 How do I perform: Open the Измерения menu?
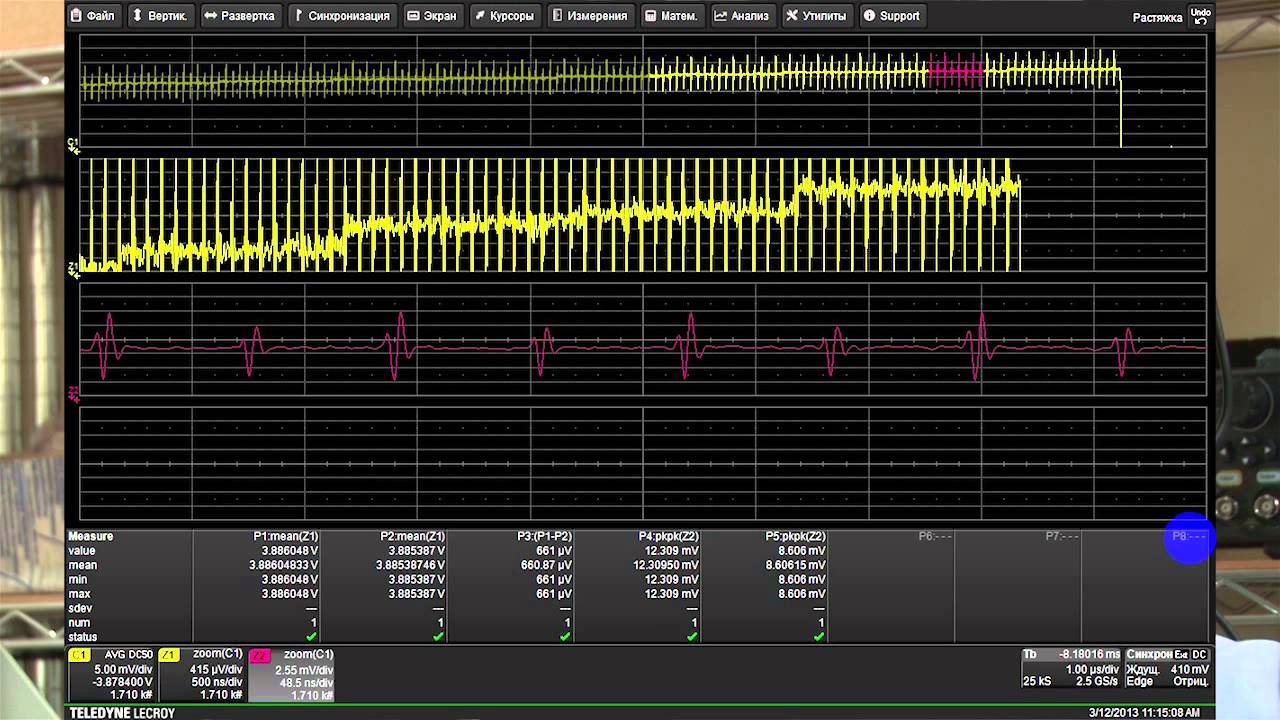(x=591, y=16)
